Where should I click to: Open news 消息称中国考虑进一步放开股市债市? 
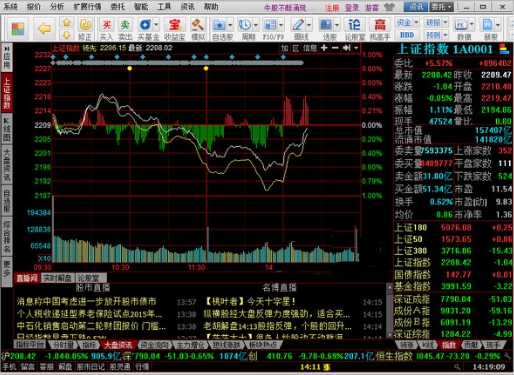pyautogui.click(x=86, y=302)
